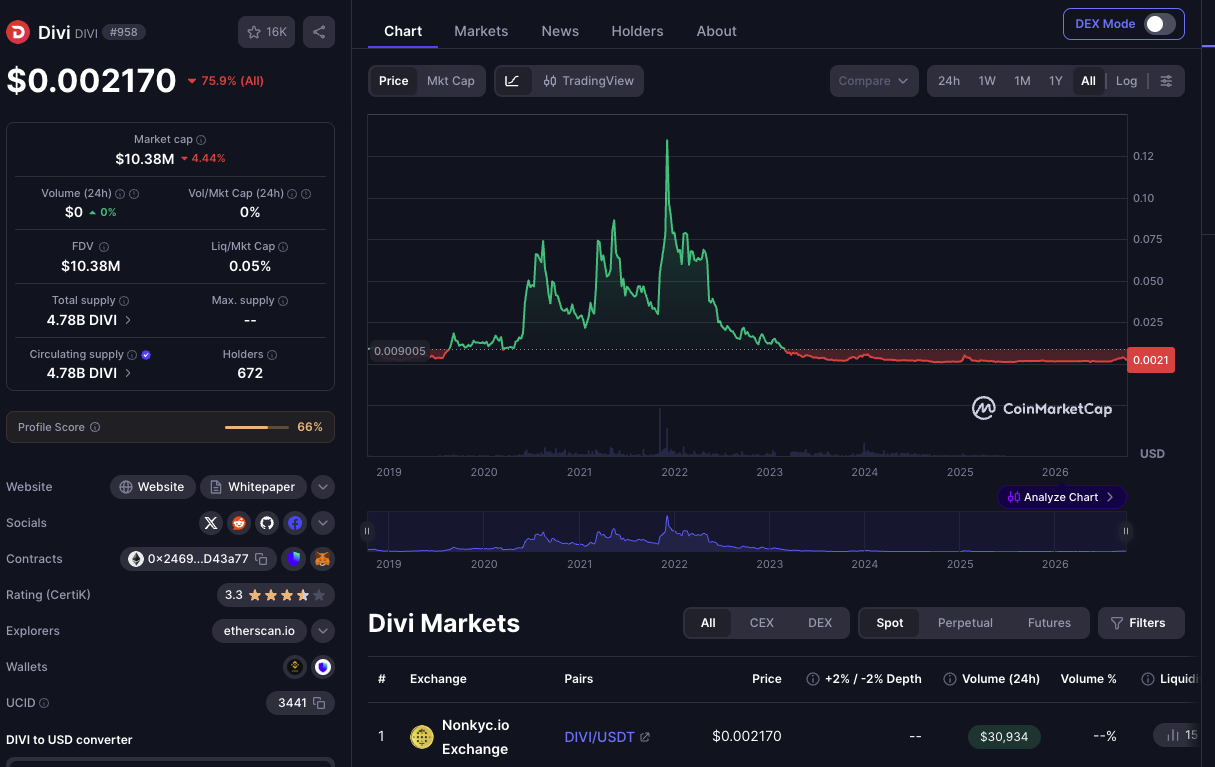The image size is (1215, 767).
Task: Expand more website links chevron
Action: (322, 487)
